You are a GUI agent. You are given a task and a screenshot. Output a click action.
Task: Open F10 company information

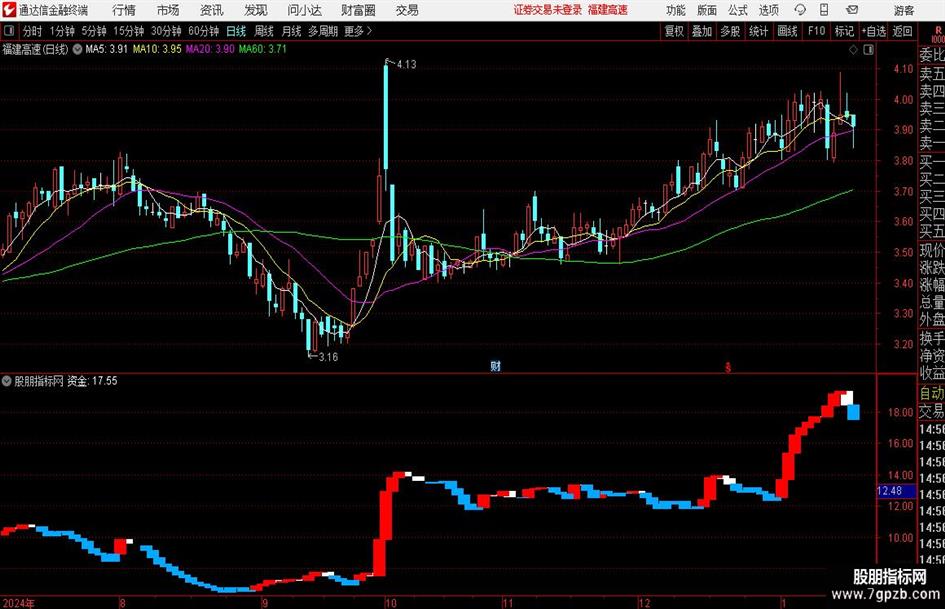816,31
